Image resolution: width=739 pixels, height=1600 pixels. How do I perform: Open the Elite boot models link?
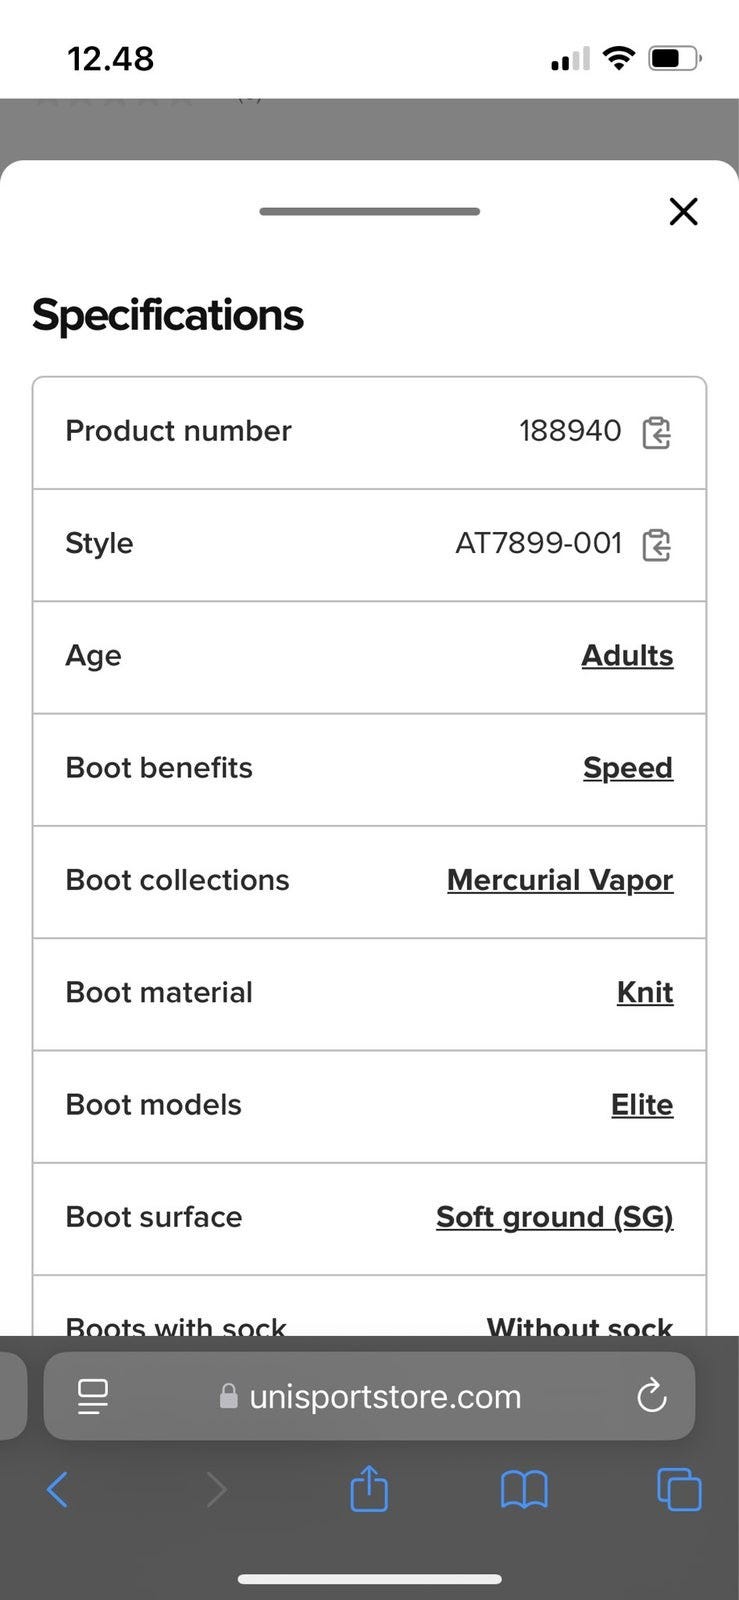pyautogui.click(x=642, y=1105)
